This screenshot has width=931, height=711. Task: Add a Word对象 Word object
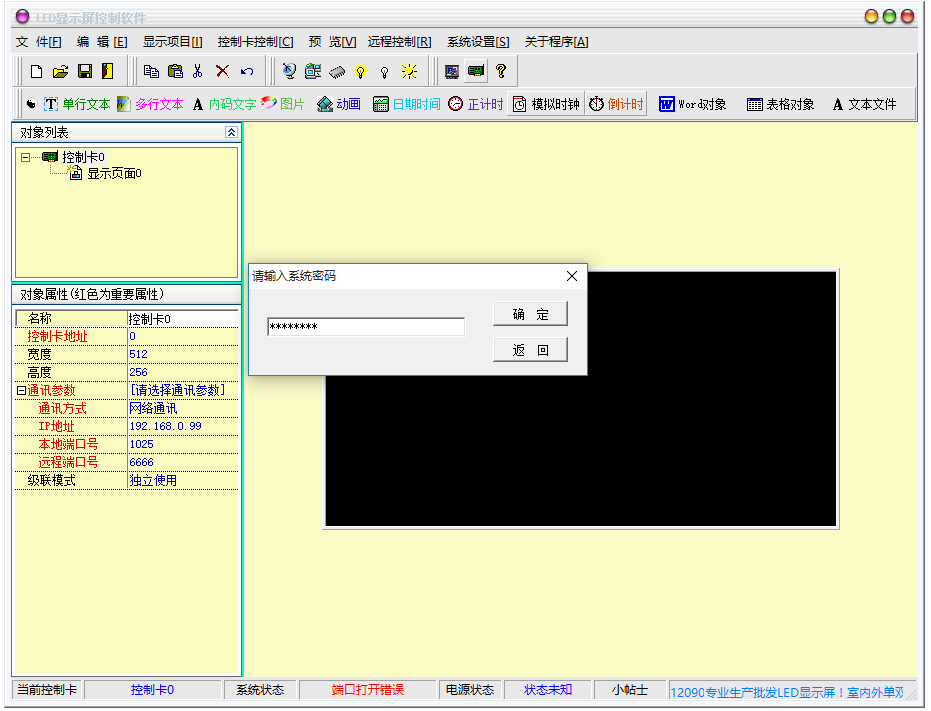click(x=691, y=103)
